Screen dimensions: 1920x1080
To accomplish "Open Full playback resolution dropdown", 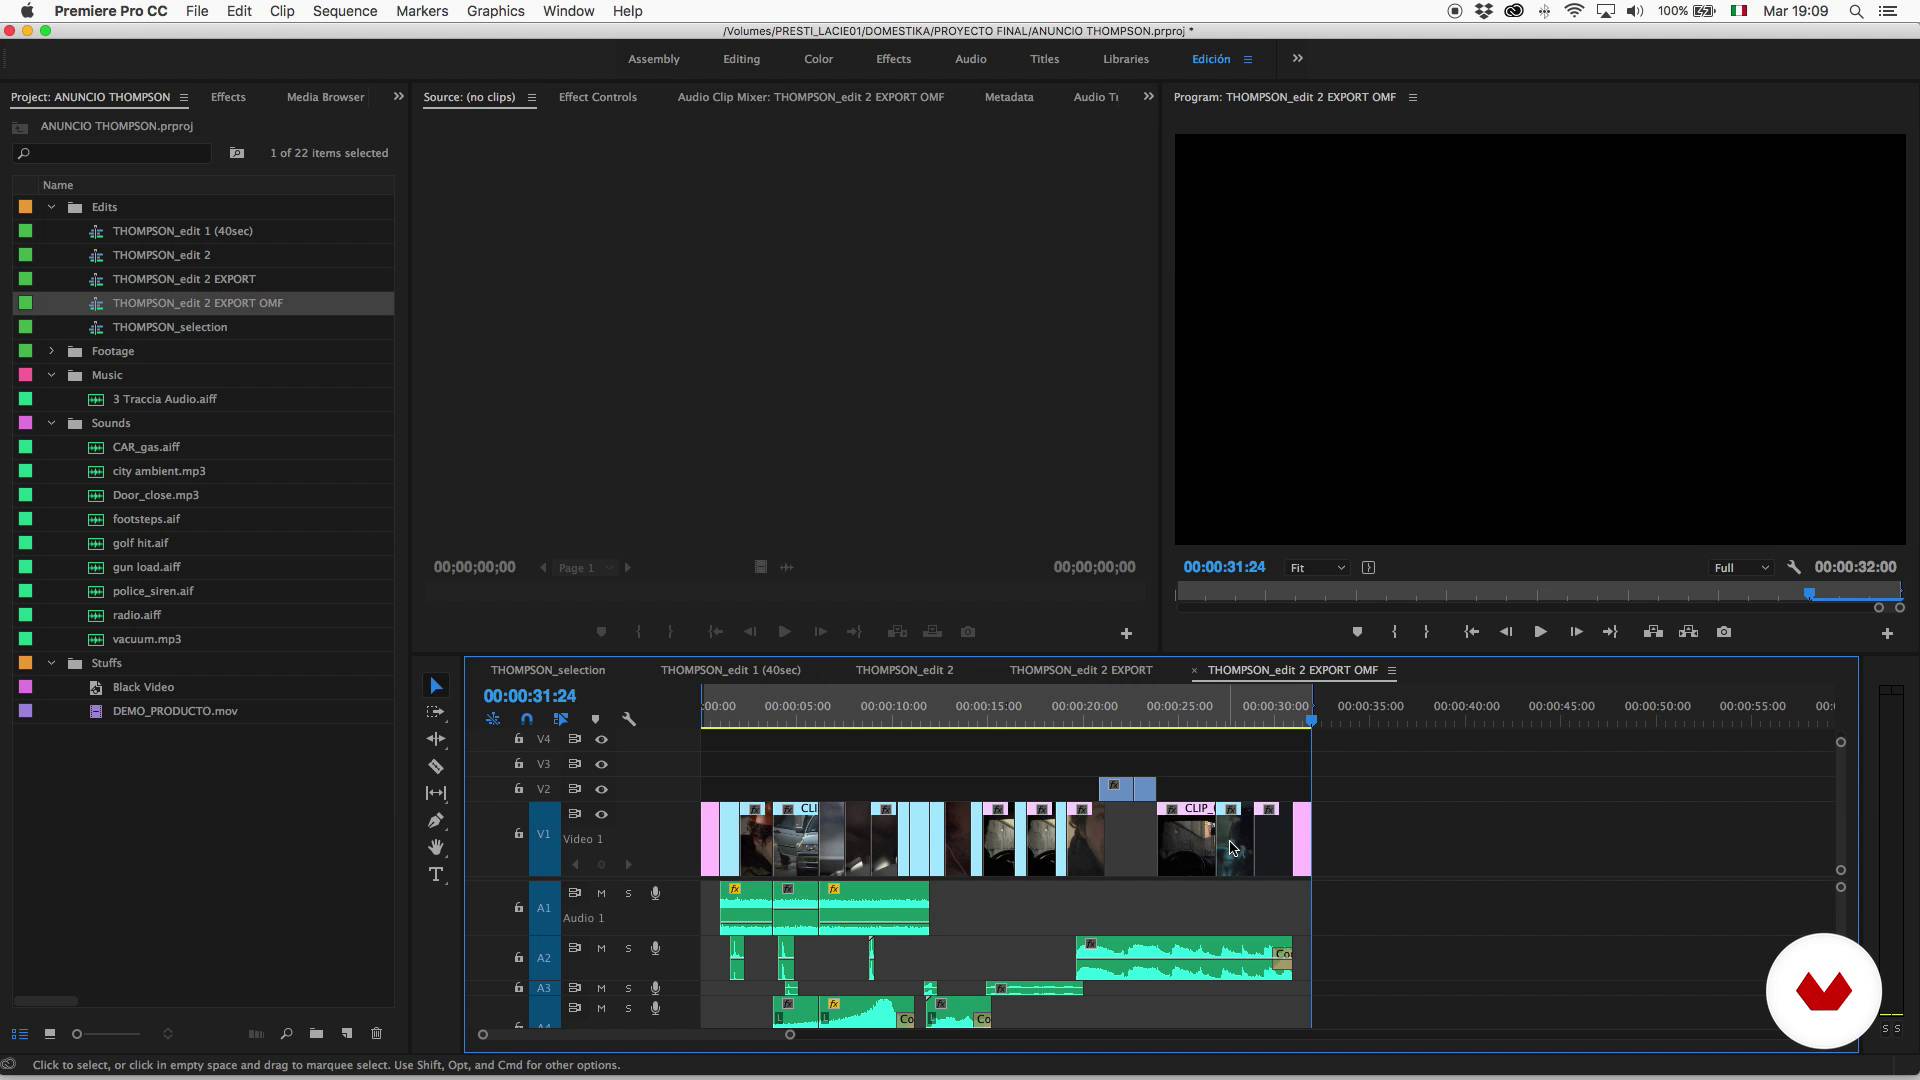I will [1741, 568].
